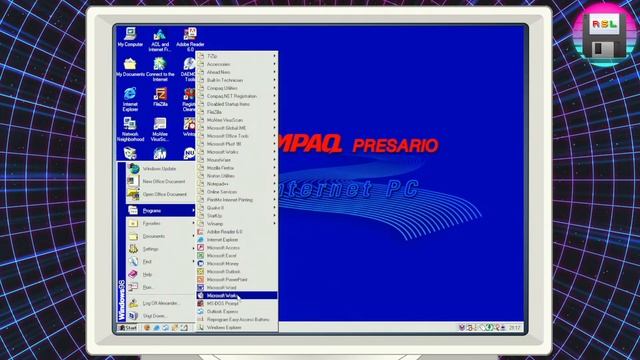Launch Outlook Express from Programs menu

(x=237, y=311)
